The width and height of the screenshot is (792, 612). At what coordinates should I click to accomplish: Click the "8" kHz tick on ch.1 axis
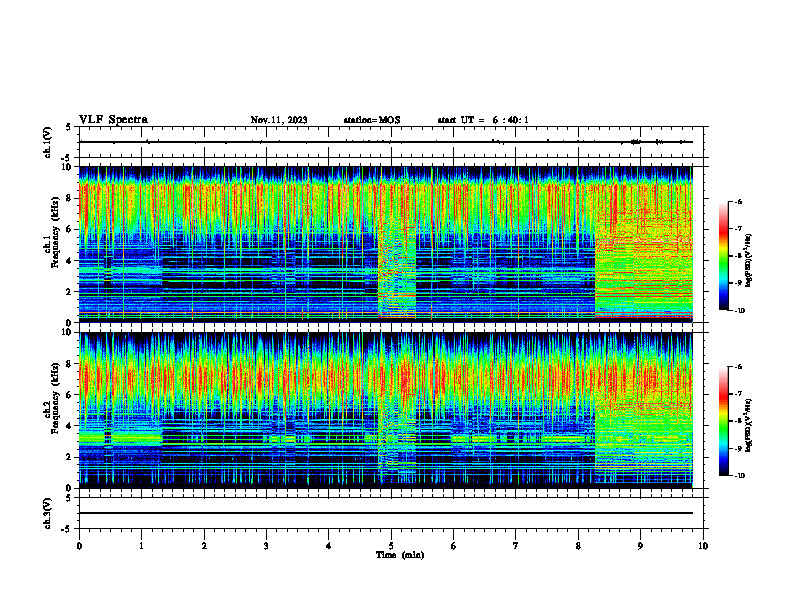pyautogui.click(x=68, y=198)
